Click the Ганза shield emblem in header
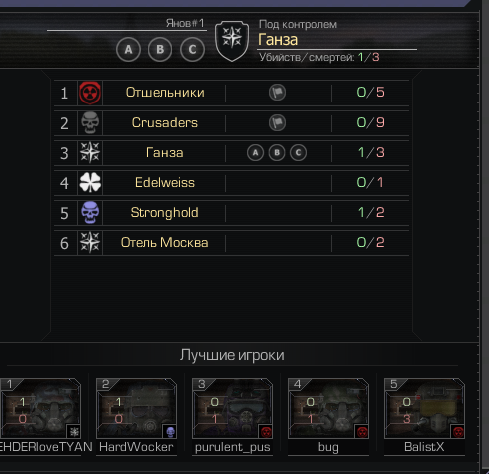489x474 pixels. [232, 41]
